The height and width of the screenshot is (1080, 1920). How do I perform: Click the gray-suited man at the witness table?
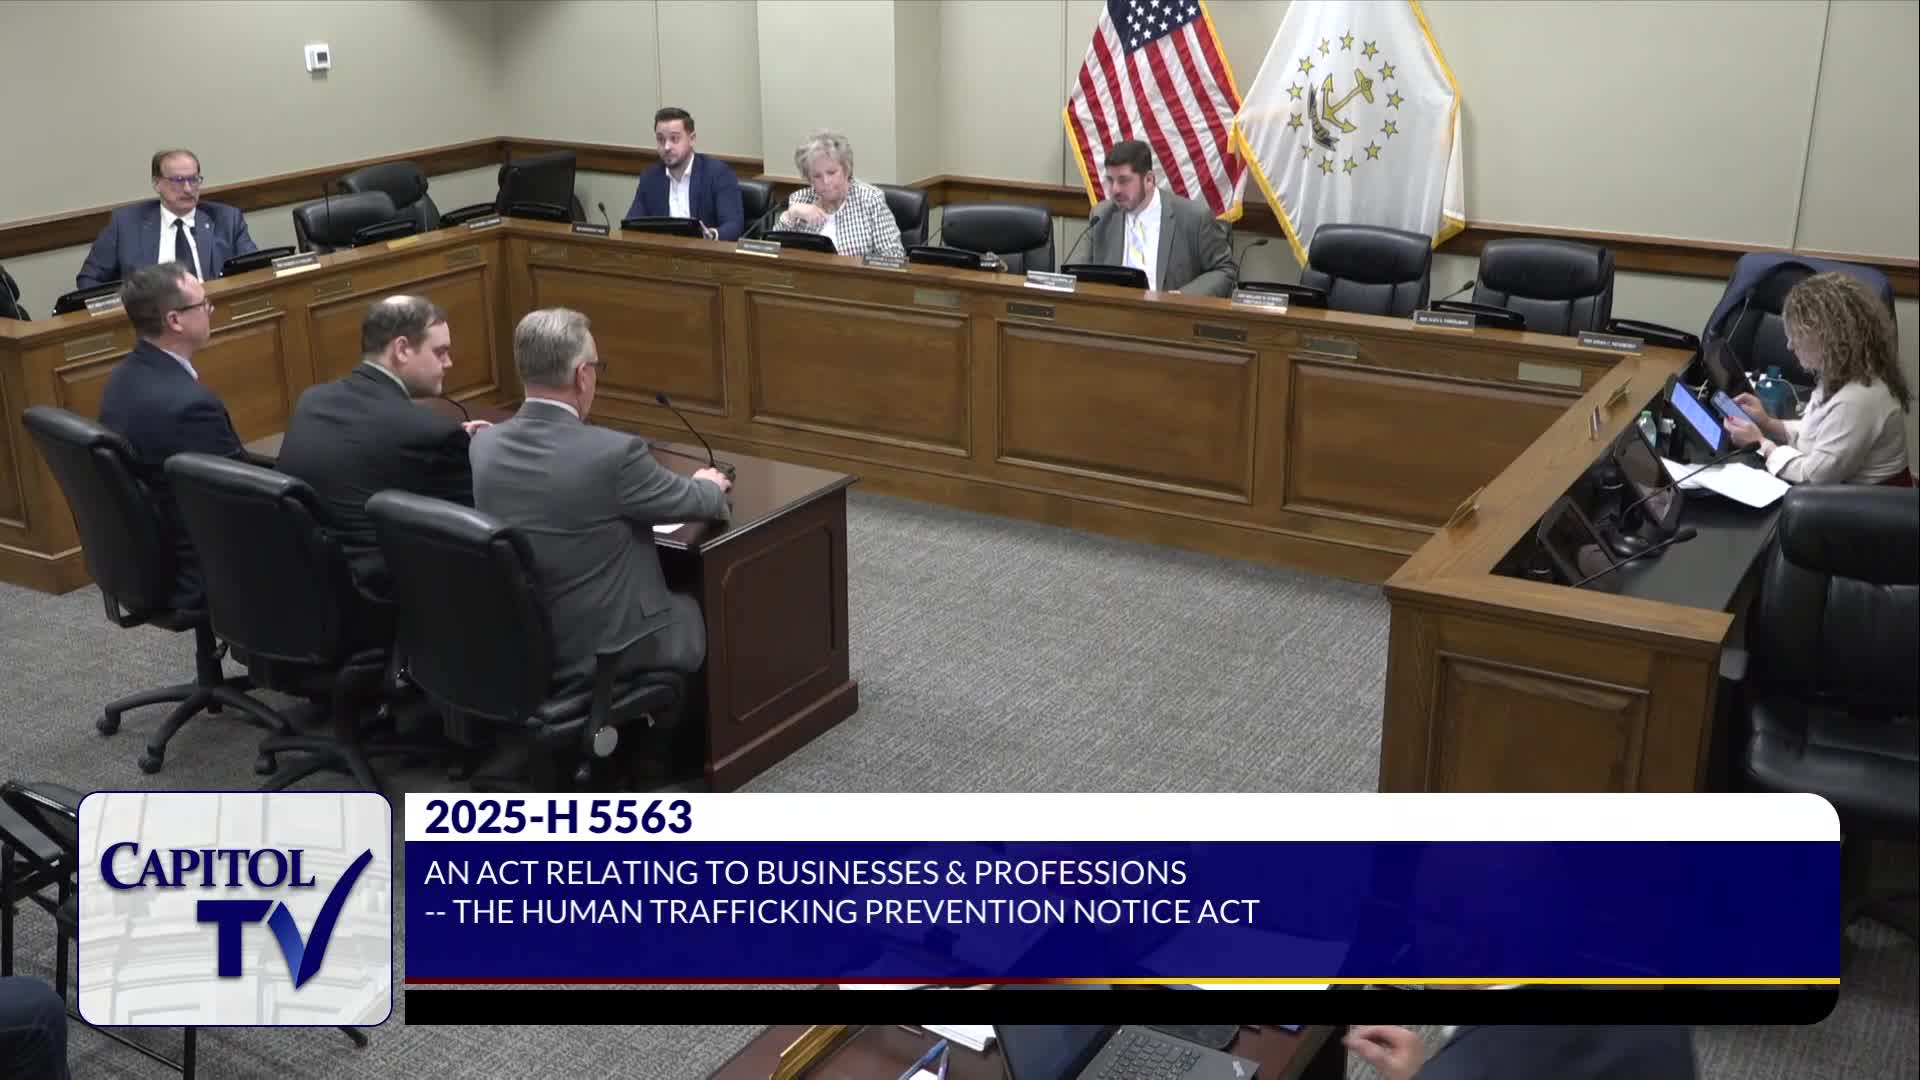point(590,470)
